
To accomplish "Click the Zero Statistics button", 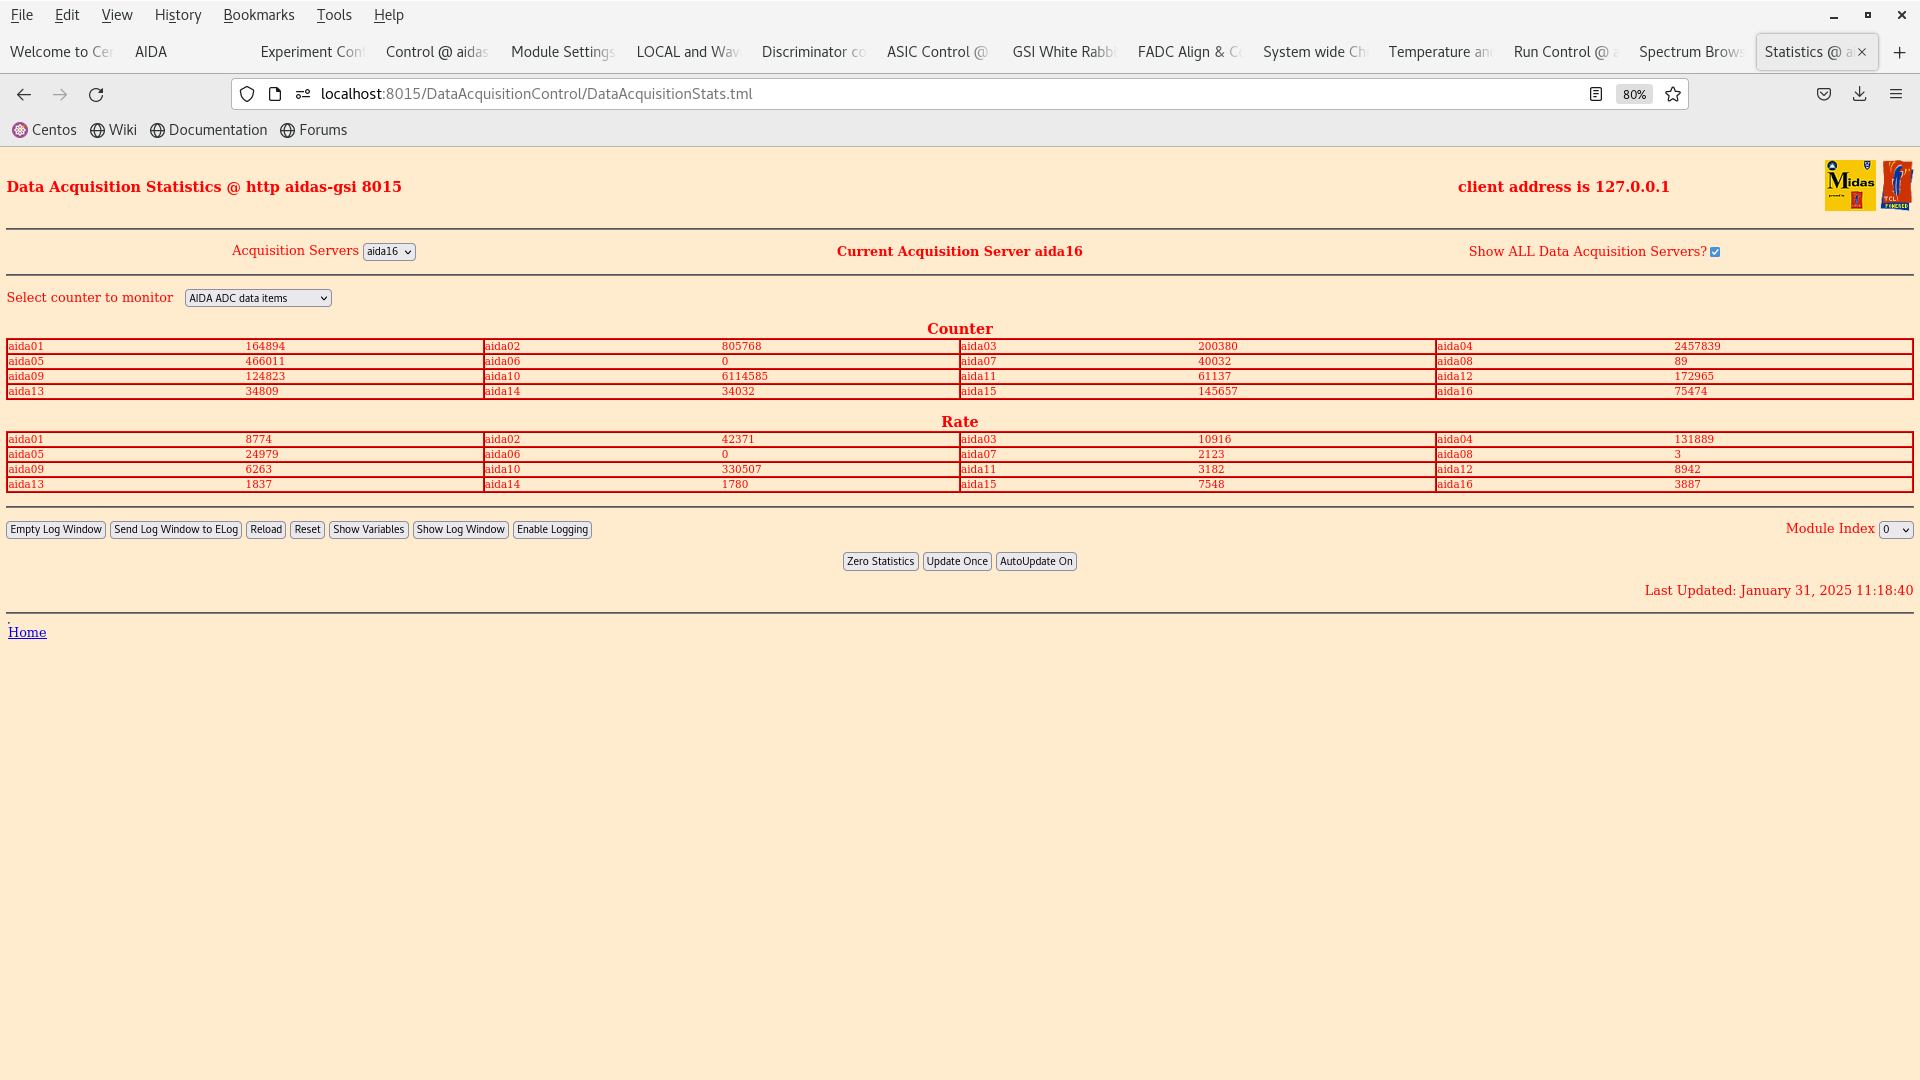I will coord(881,560).
